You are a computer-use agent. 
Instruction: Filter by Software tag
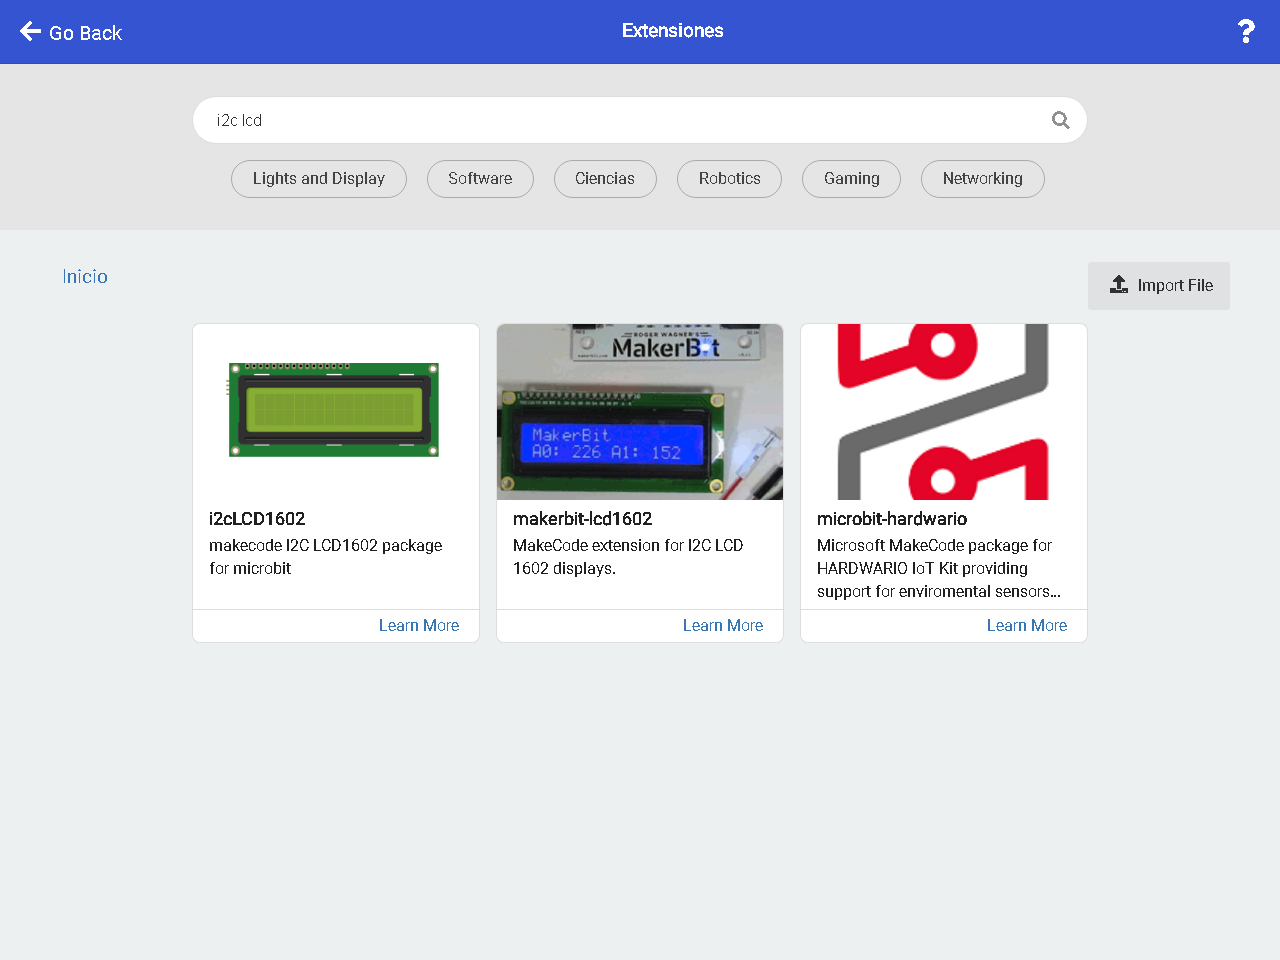click(x=480, y=179)
